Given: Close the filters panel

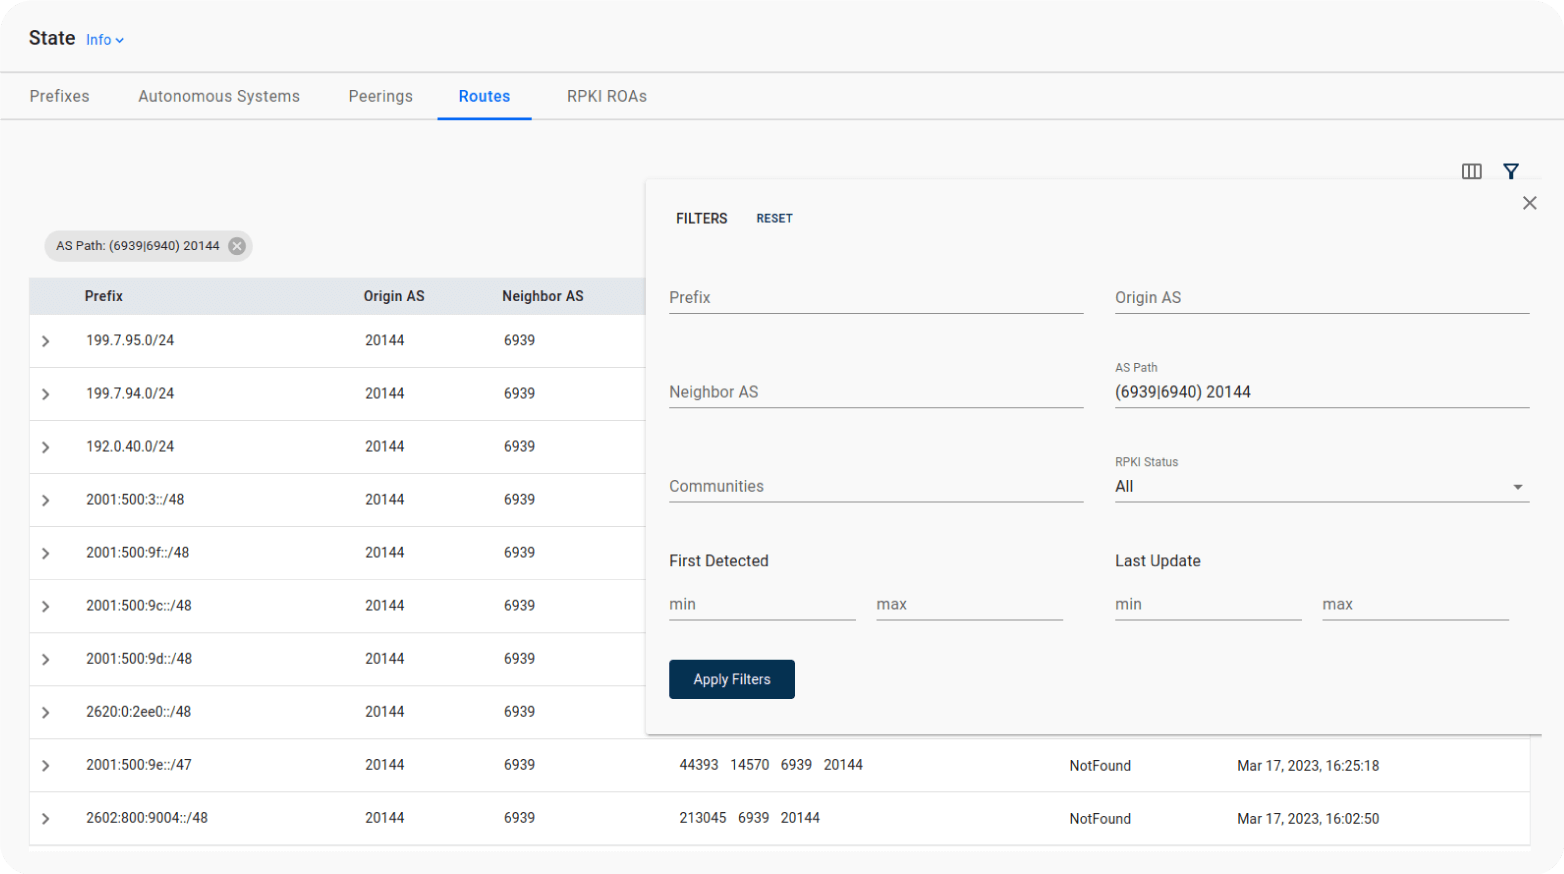Looking at the screenshot, I should tap(1529, 203).
